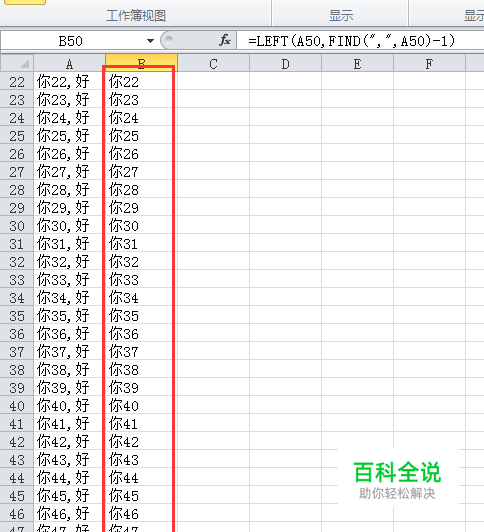
Task: Select column A header
Action: (x=69, y=63)
